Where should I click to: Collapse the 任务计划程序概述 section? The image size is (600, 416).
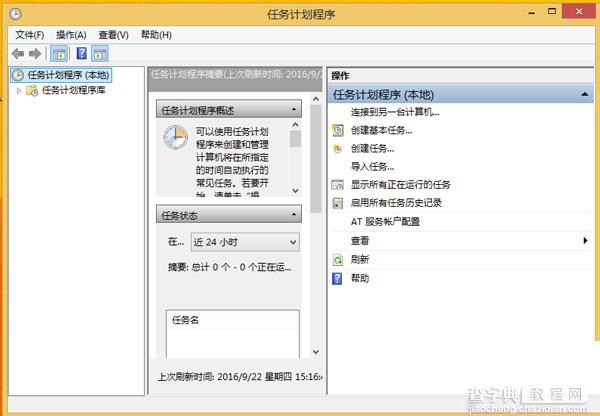coord(293,109)
